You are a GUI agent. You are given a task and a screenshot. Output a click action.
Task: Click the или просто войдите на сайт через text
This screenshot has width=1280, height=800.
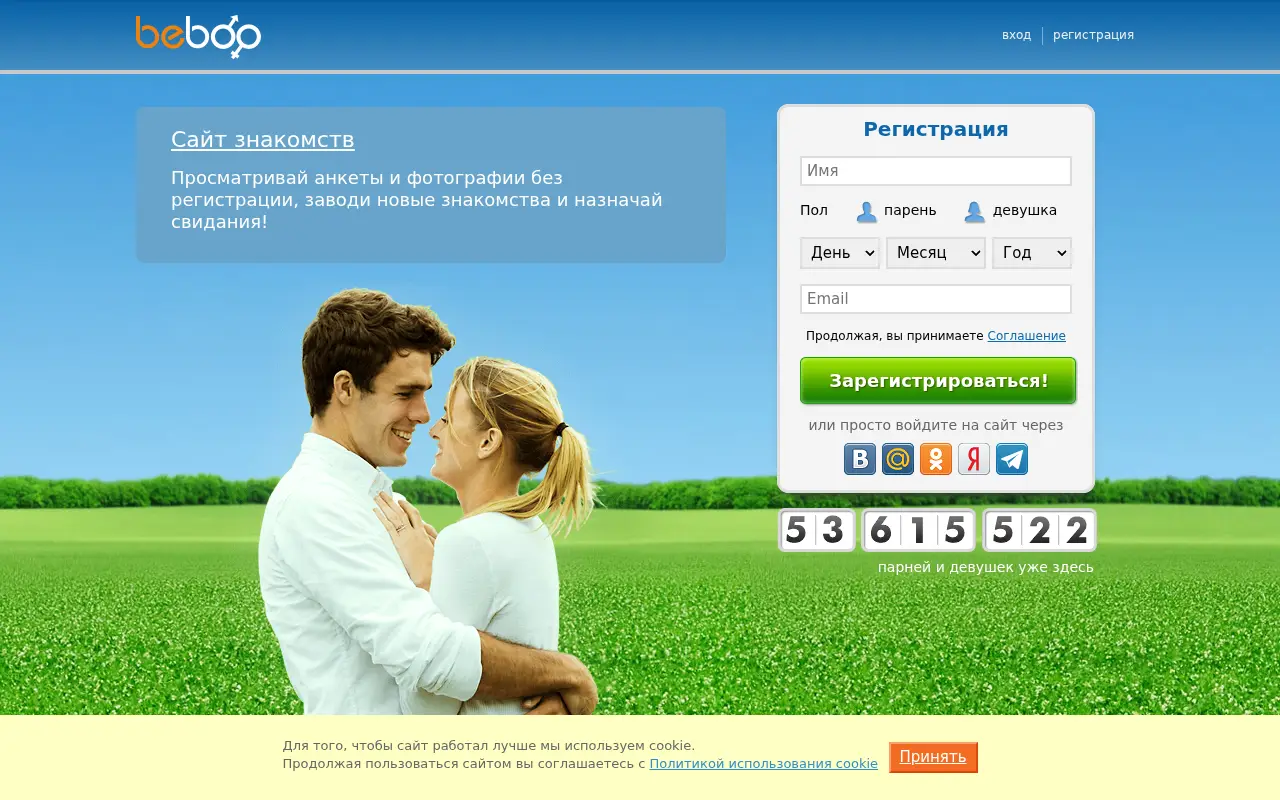pyautogui.click(x=936, y=425)
